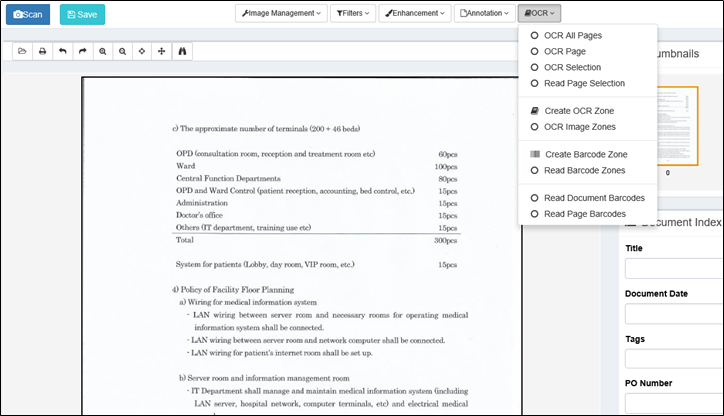724x416 pixels.
Task: Click the undo arrow icon
Action: coord(62,51)
